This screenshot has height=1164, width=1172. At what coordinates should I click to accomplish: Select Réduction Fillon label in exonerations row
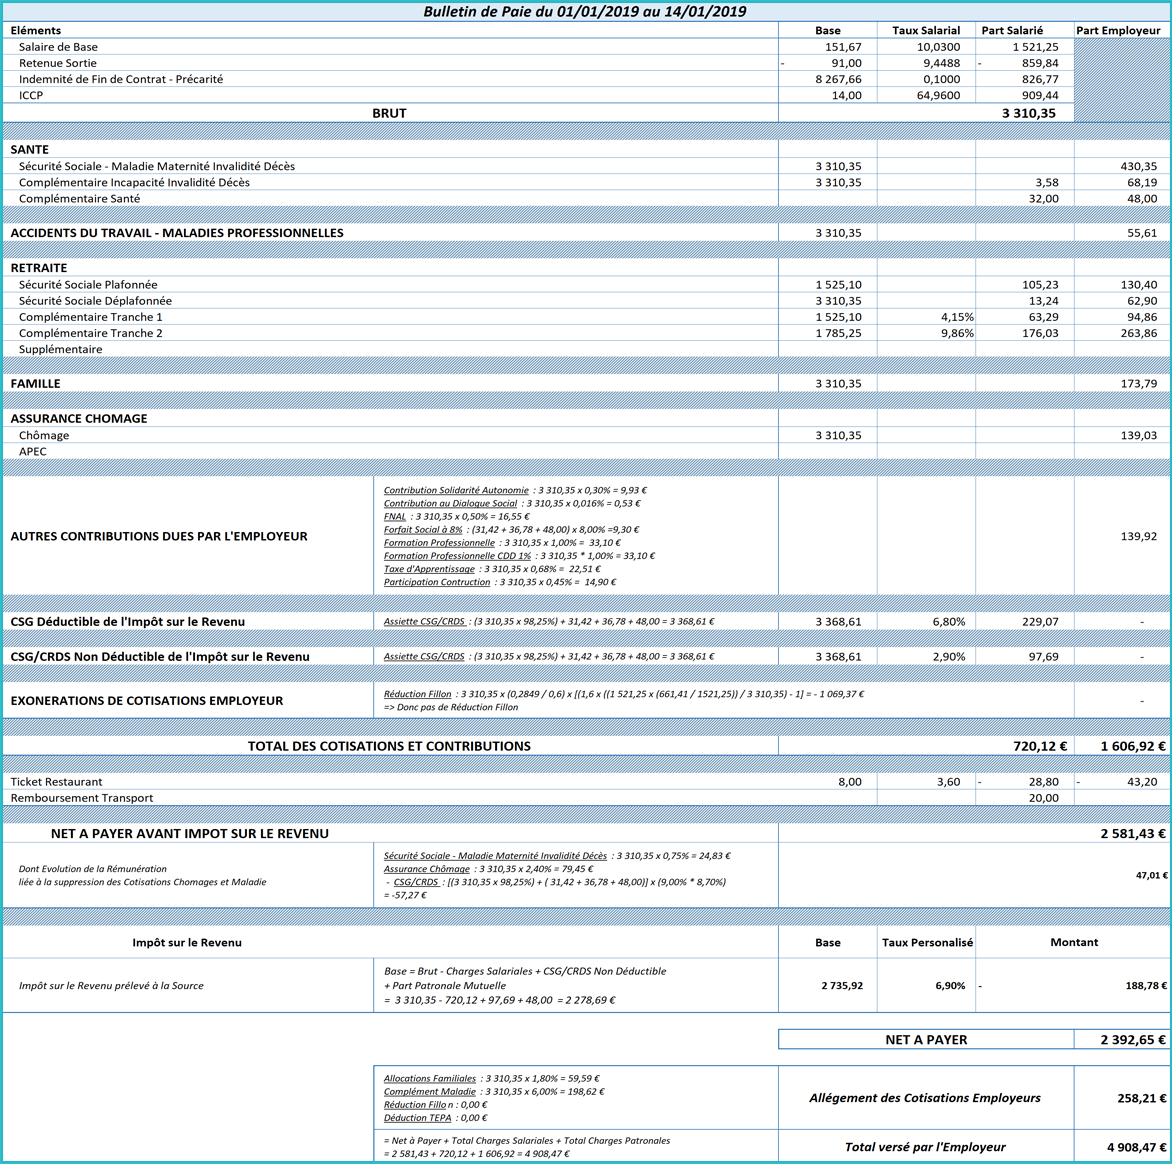coord(417,694)
